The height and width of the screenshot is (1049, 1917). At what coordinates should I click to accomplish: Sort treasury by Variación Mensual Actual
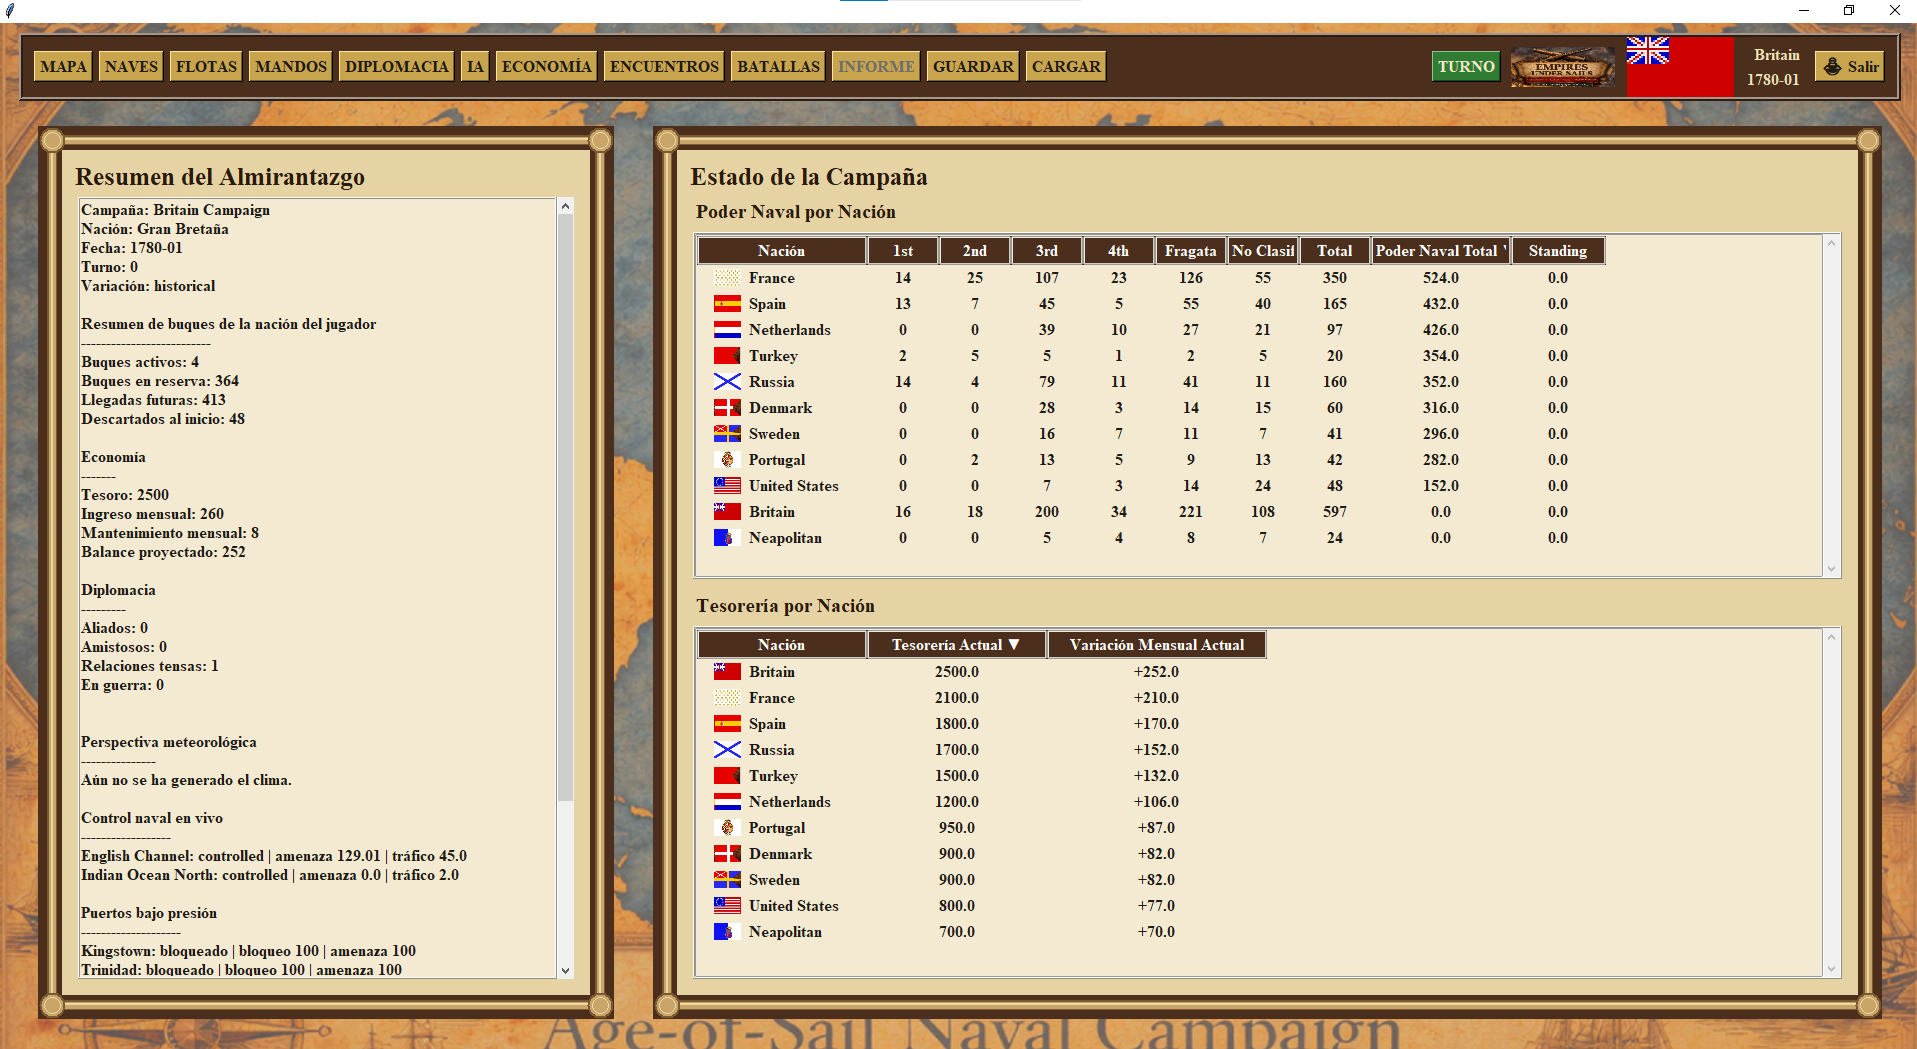pyautogui.click(x=1157, y=645)
